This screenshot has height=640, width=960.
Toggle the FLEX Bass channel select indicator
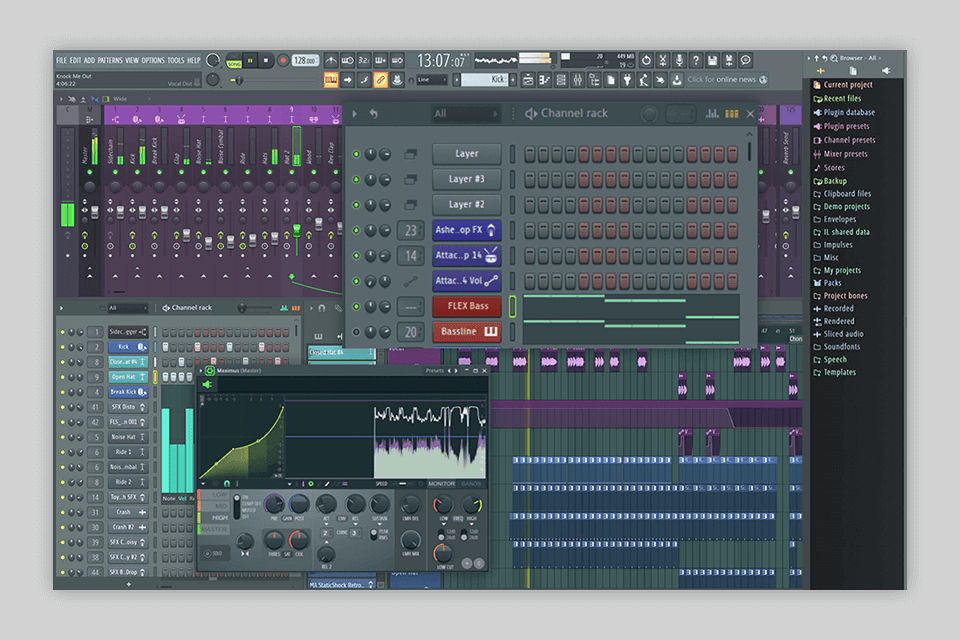(x=513, y=306)
